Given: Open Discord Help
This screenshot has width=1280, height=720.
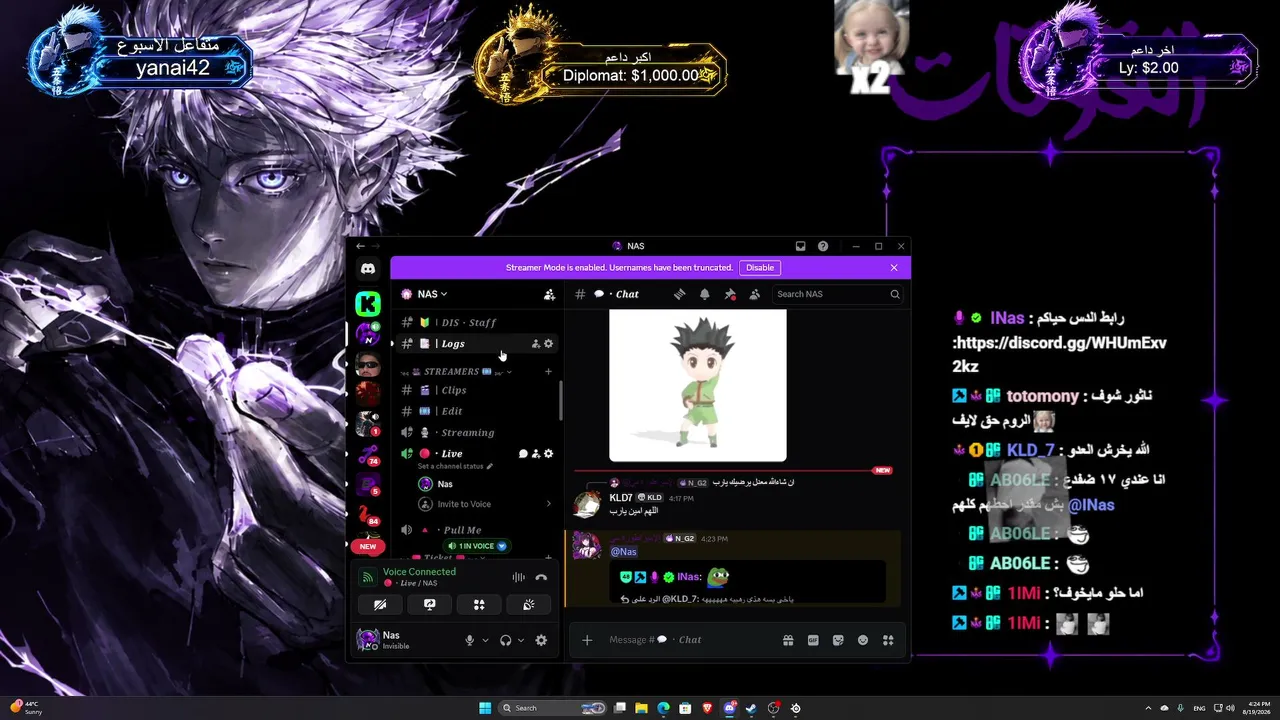Looking at the screenshot, I should [823, 246].
